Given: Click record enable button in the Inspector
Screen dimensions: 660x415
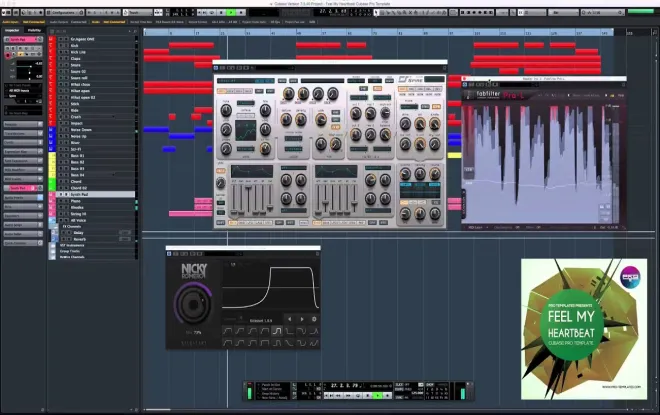Looking at the screenshot, I should click(x=8, y=55).
